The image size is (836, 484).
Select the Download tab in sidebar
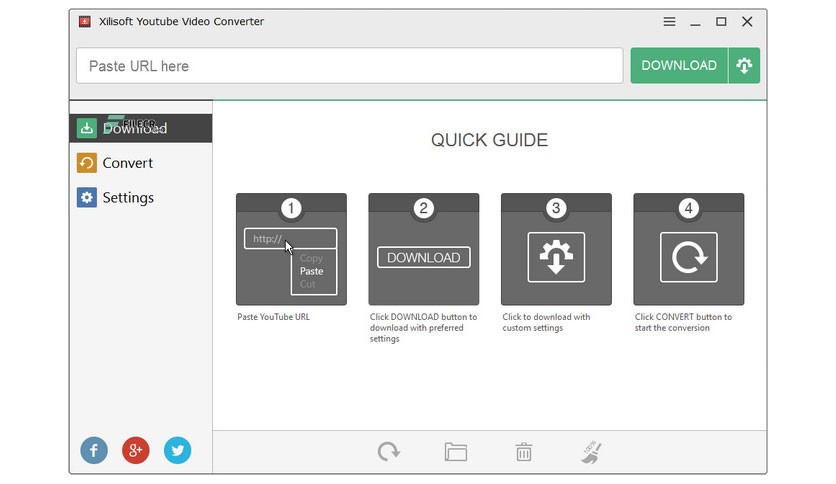pyautogui.click(x=141, y=128)
